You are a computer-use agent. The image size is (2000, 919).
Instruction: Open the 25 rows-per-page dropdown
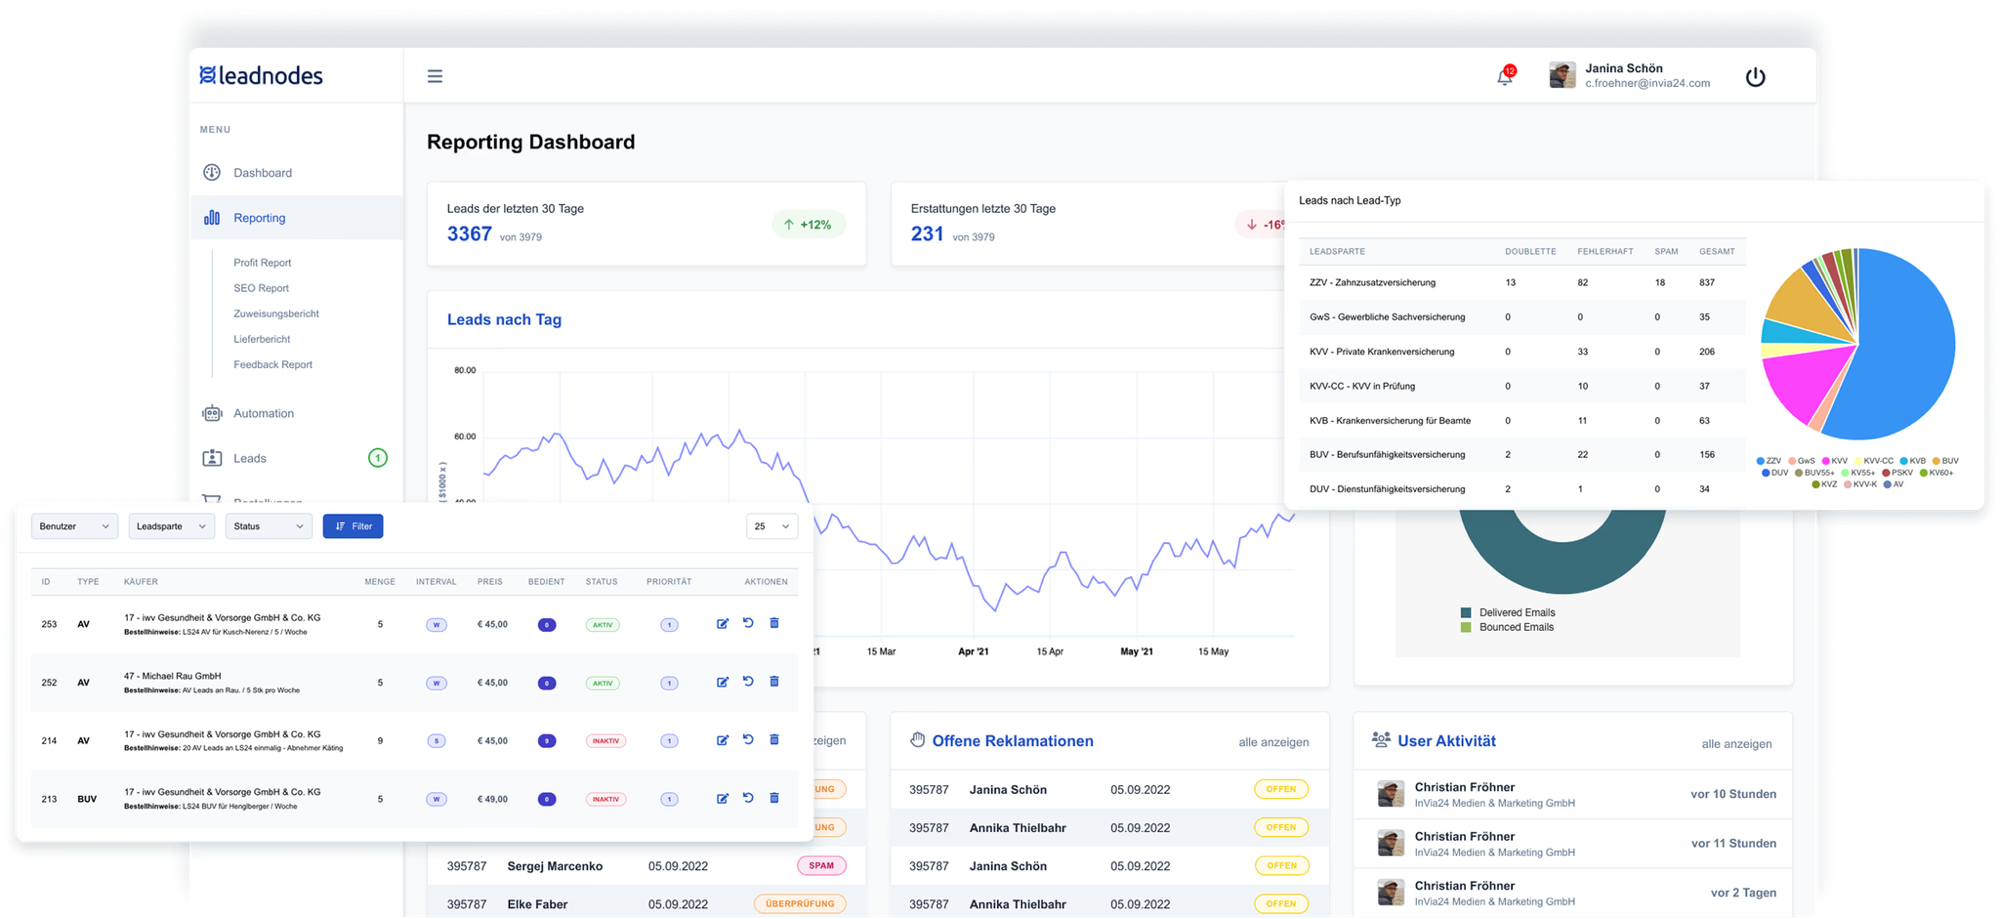point(772,526)
